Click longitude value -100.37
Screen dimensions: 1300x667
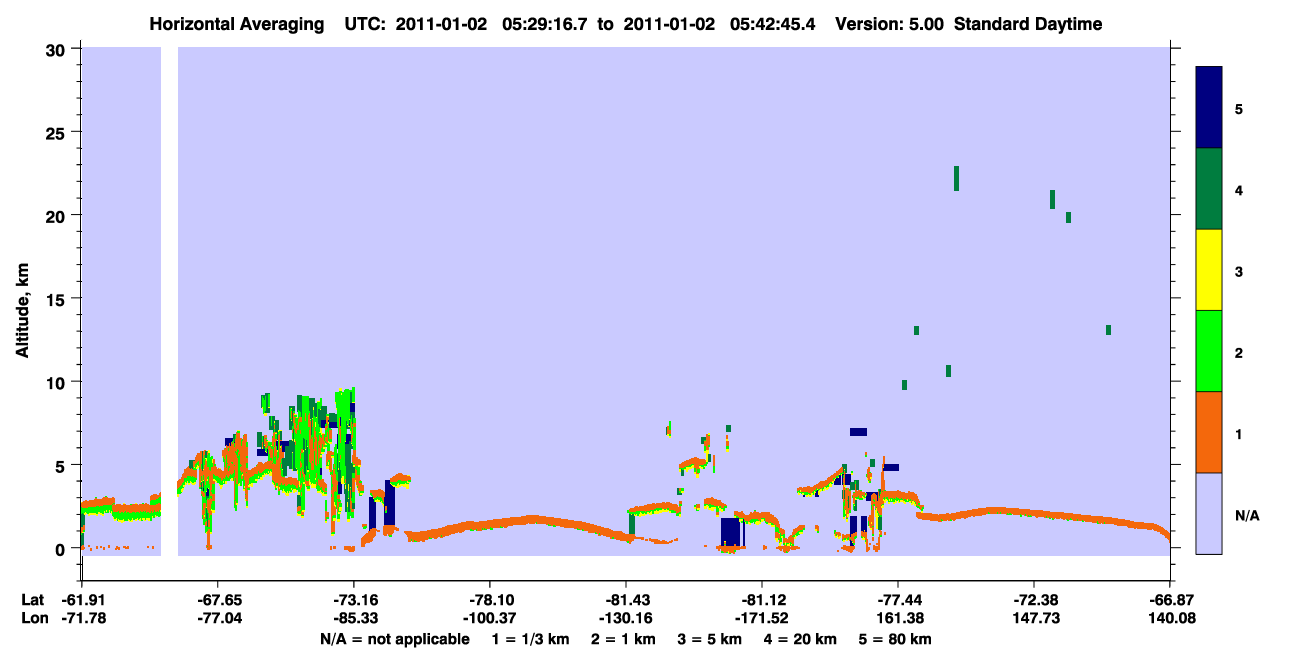[489, 618]
